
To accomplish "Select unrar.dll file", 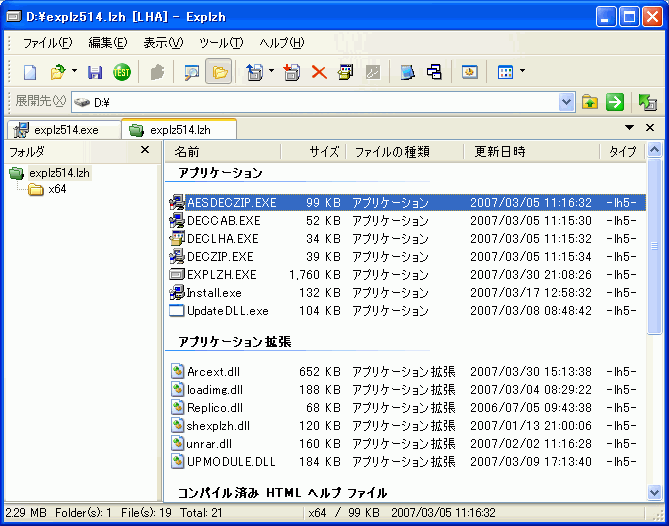I will coord(209,444).
